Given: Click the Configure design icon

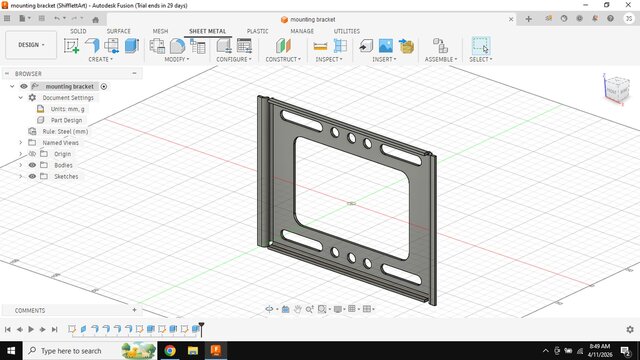Looking at the screenshot, I should tap(224, 46).
